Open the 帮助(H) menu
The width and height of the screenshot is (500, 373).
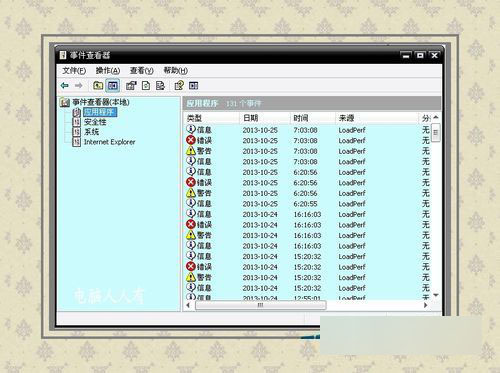[x=175, y=71]
